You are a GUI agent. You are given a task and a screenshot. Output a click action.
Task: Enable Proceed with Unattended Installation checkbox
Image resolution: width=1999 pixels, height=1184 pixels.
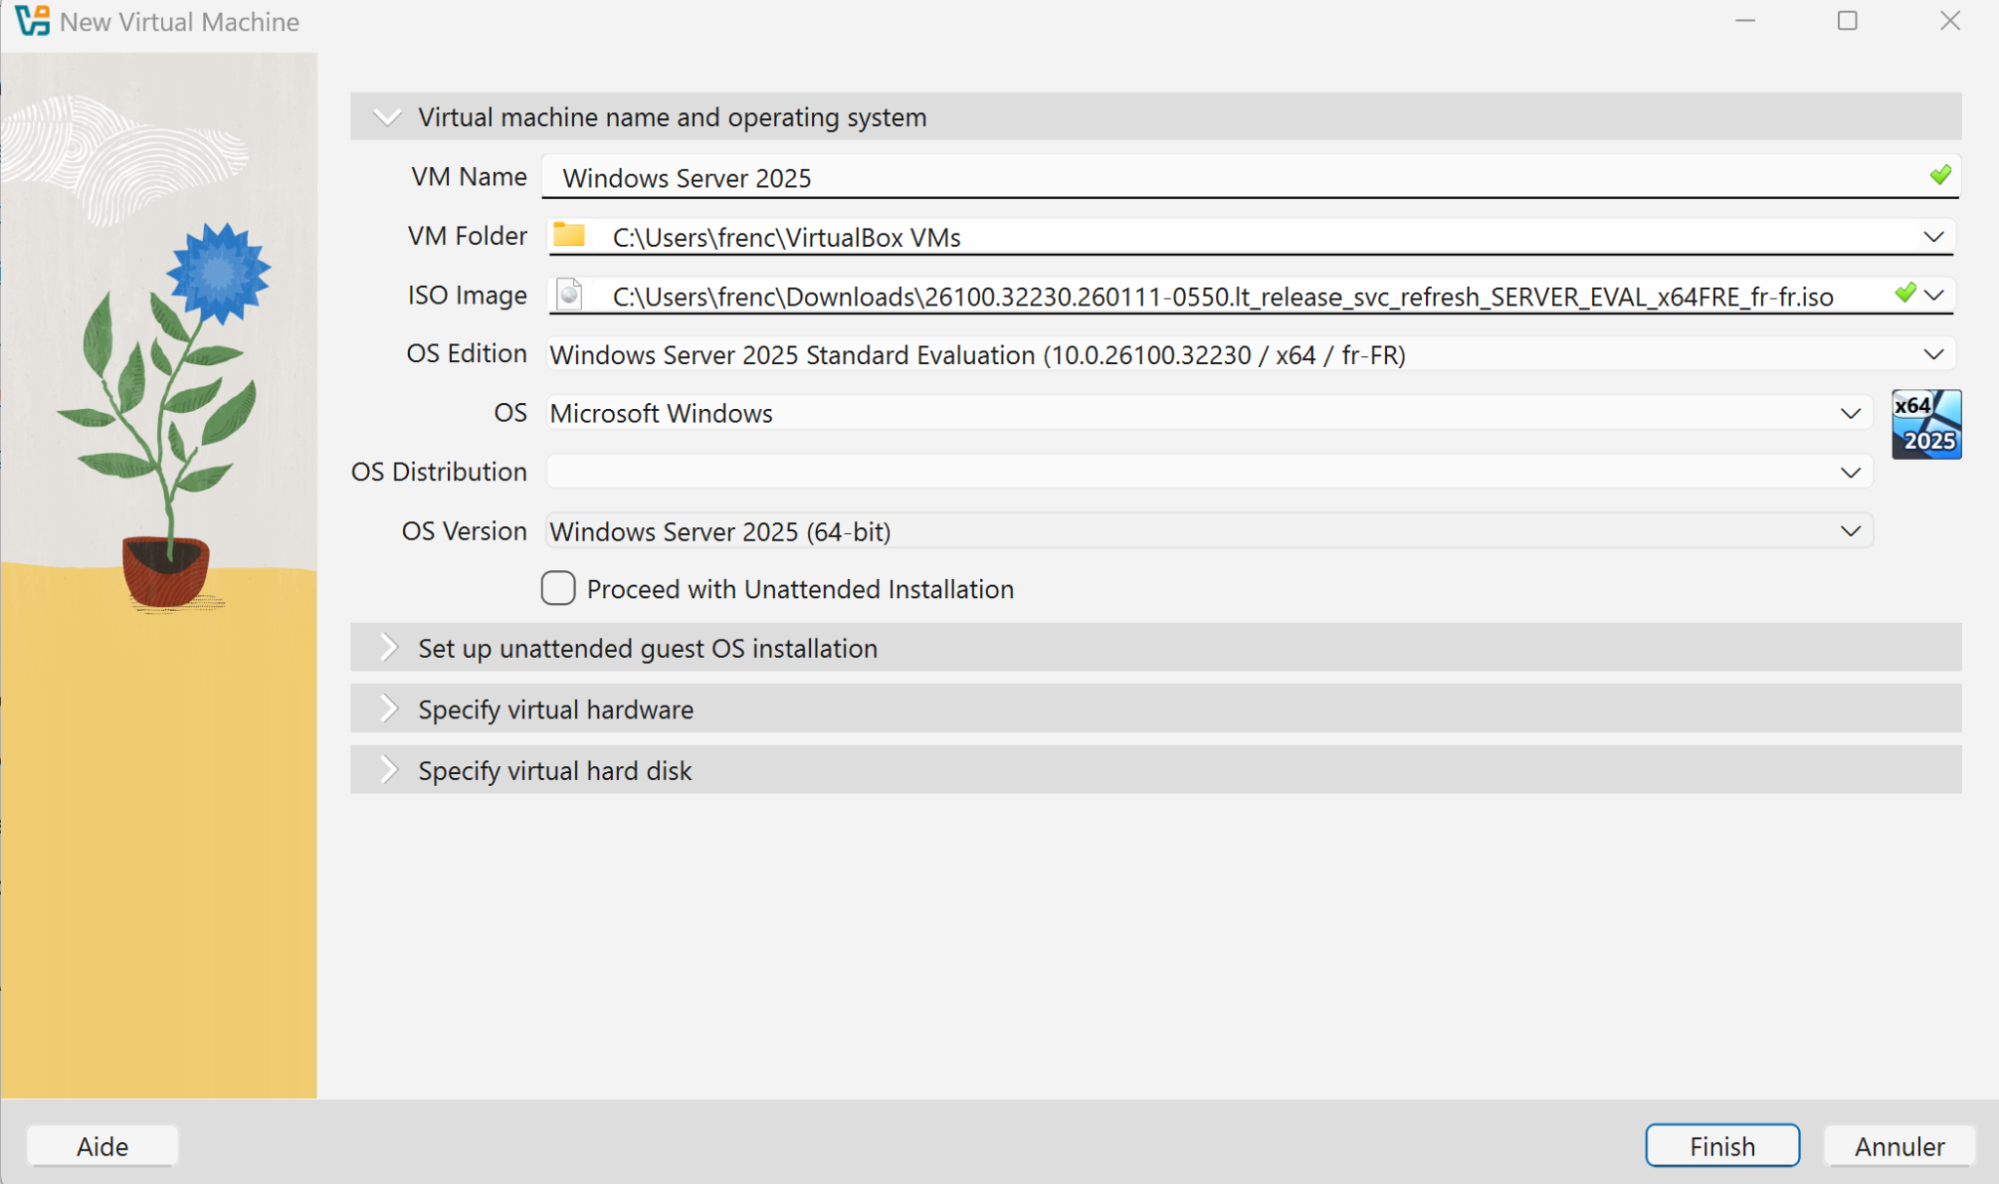(558, 588)
